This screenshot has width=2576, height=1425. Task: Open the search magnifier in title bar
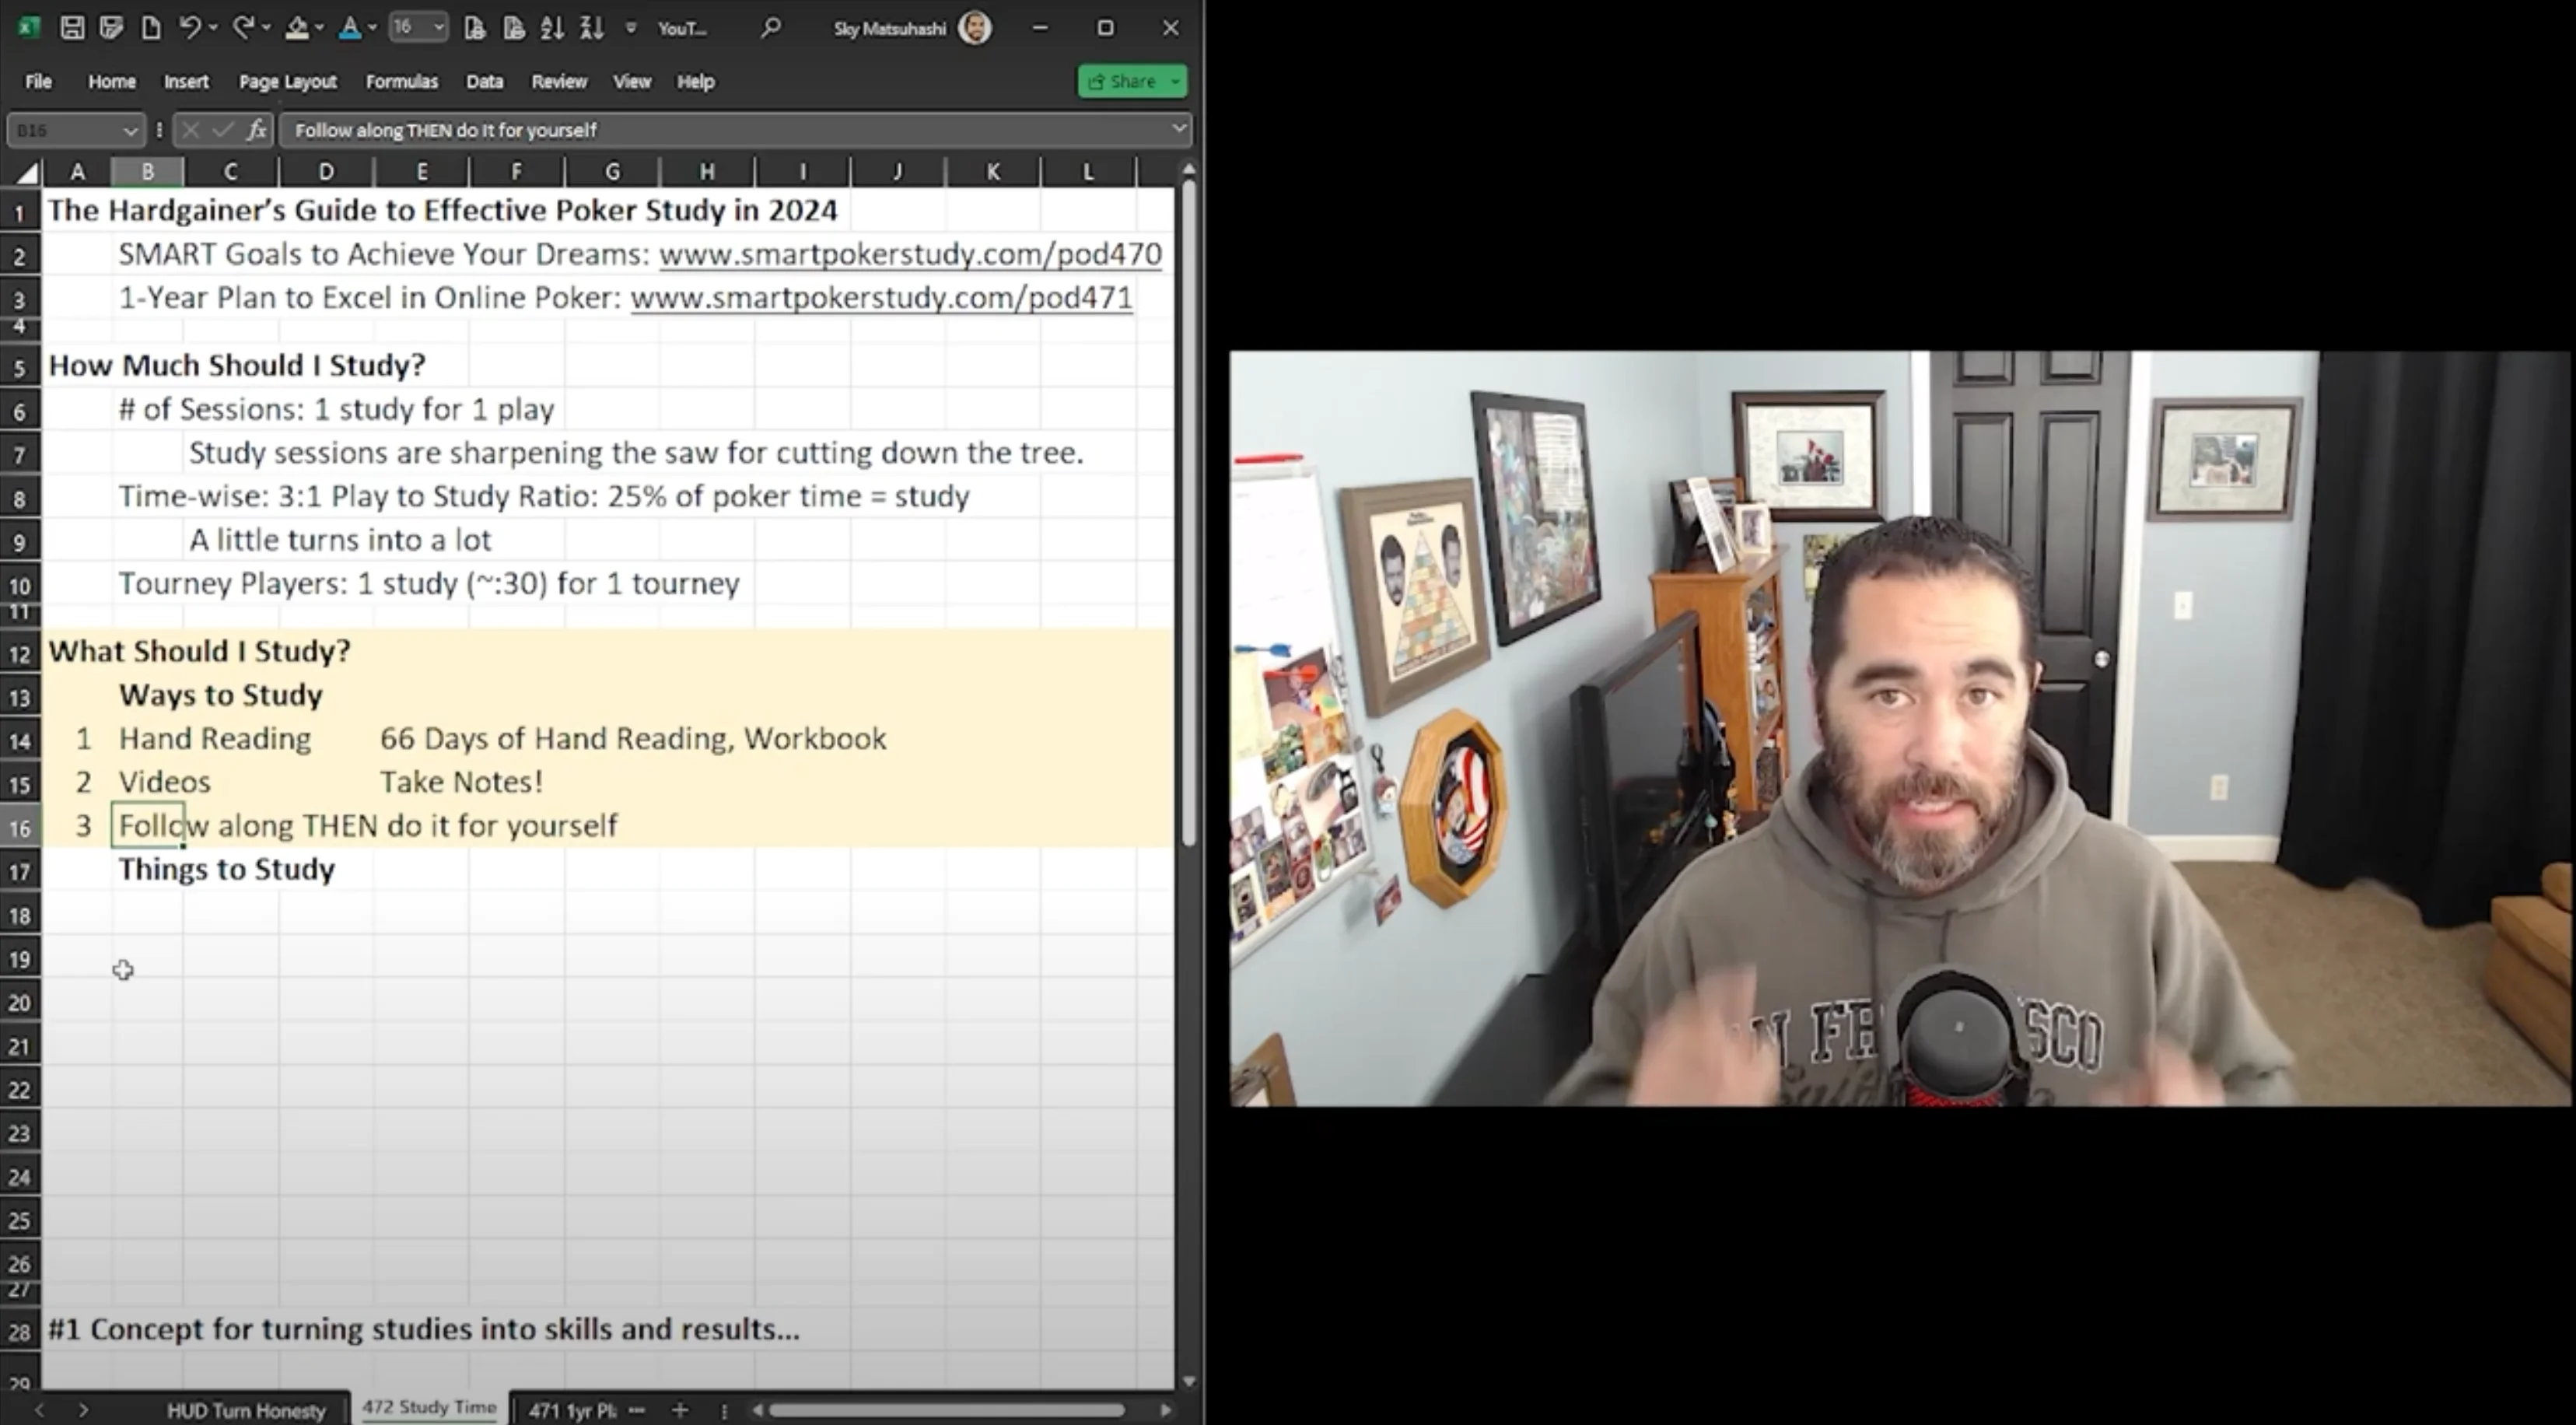click(770, 28)
